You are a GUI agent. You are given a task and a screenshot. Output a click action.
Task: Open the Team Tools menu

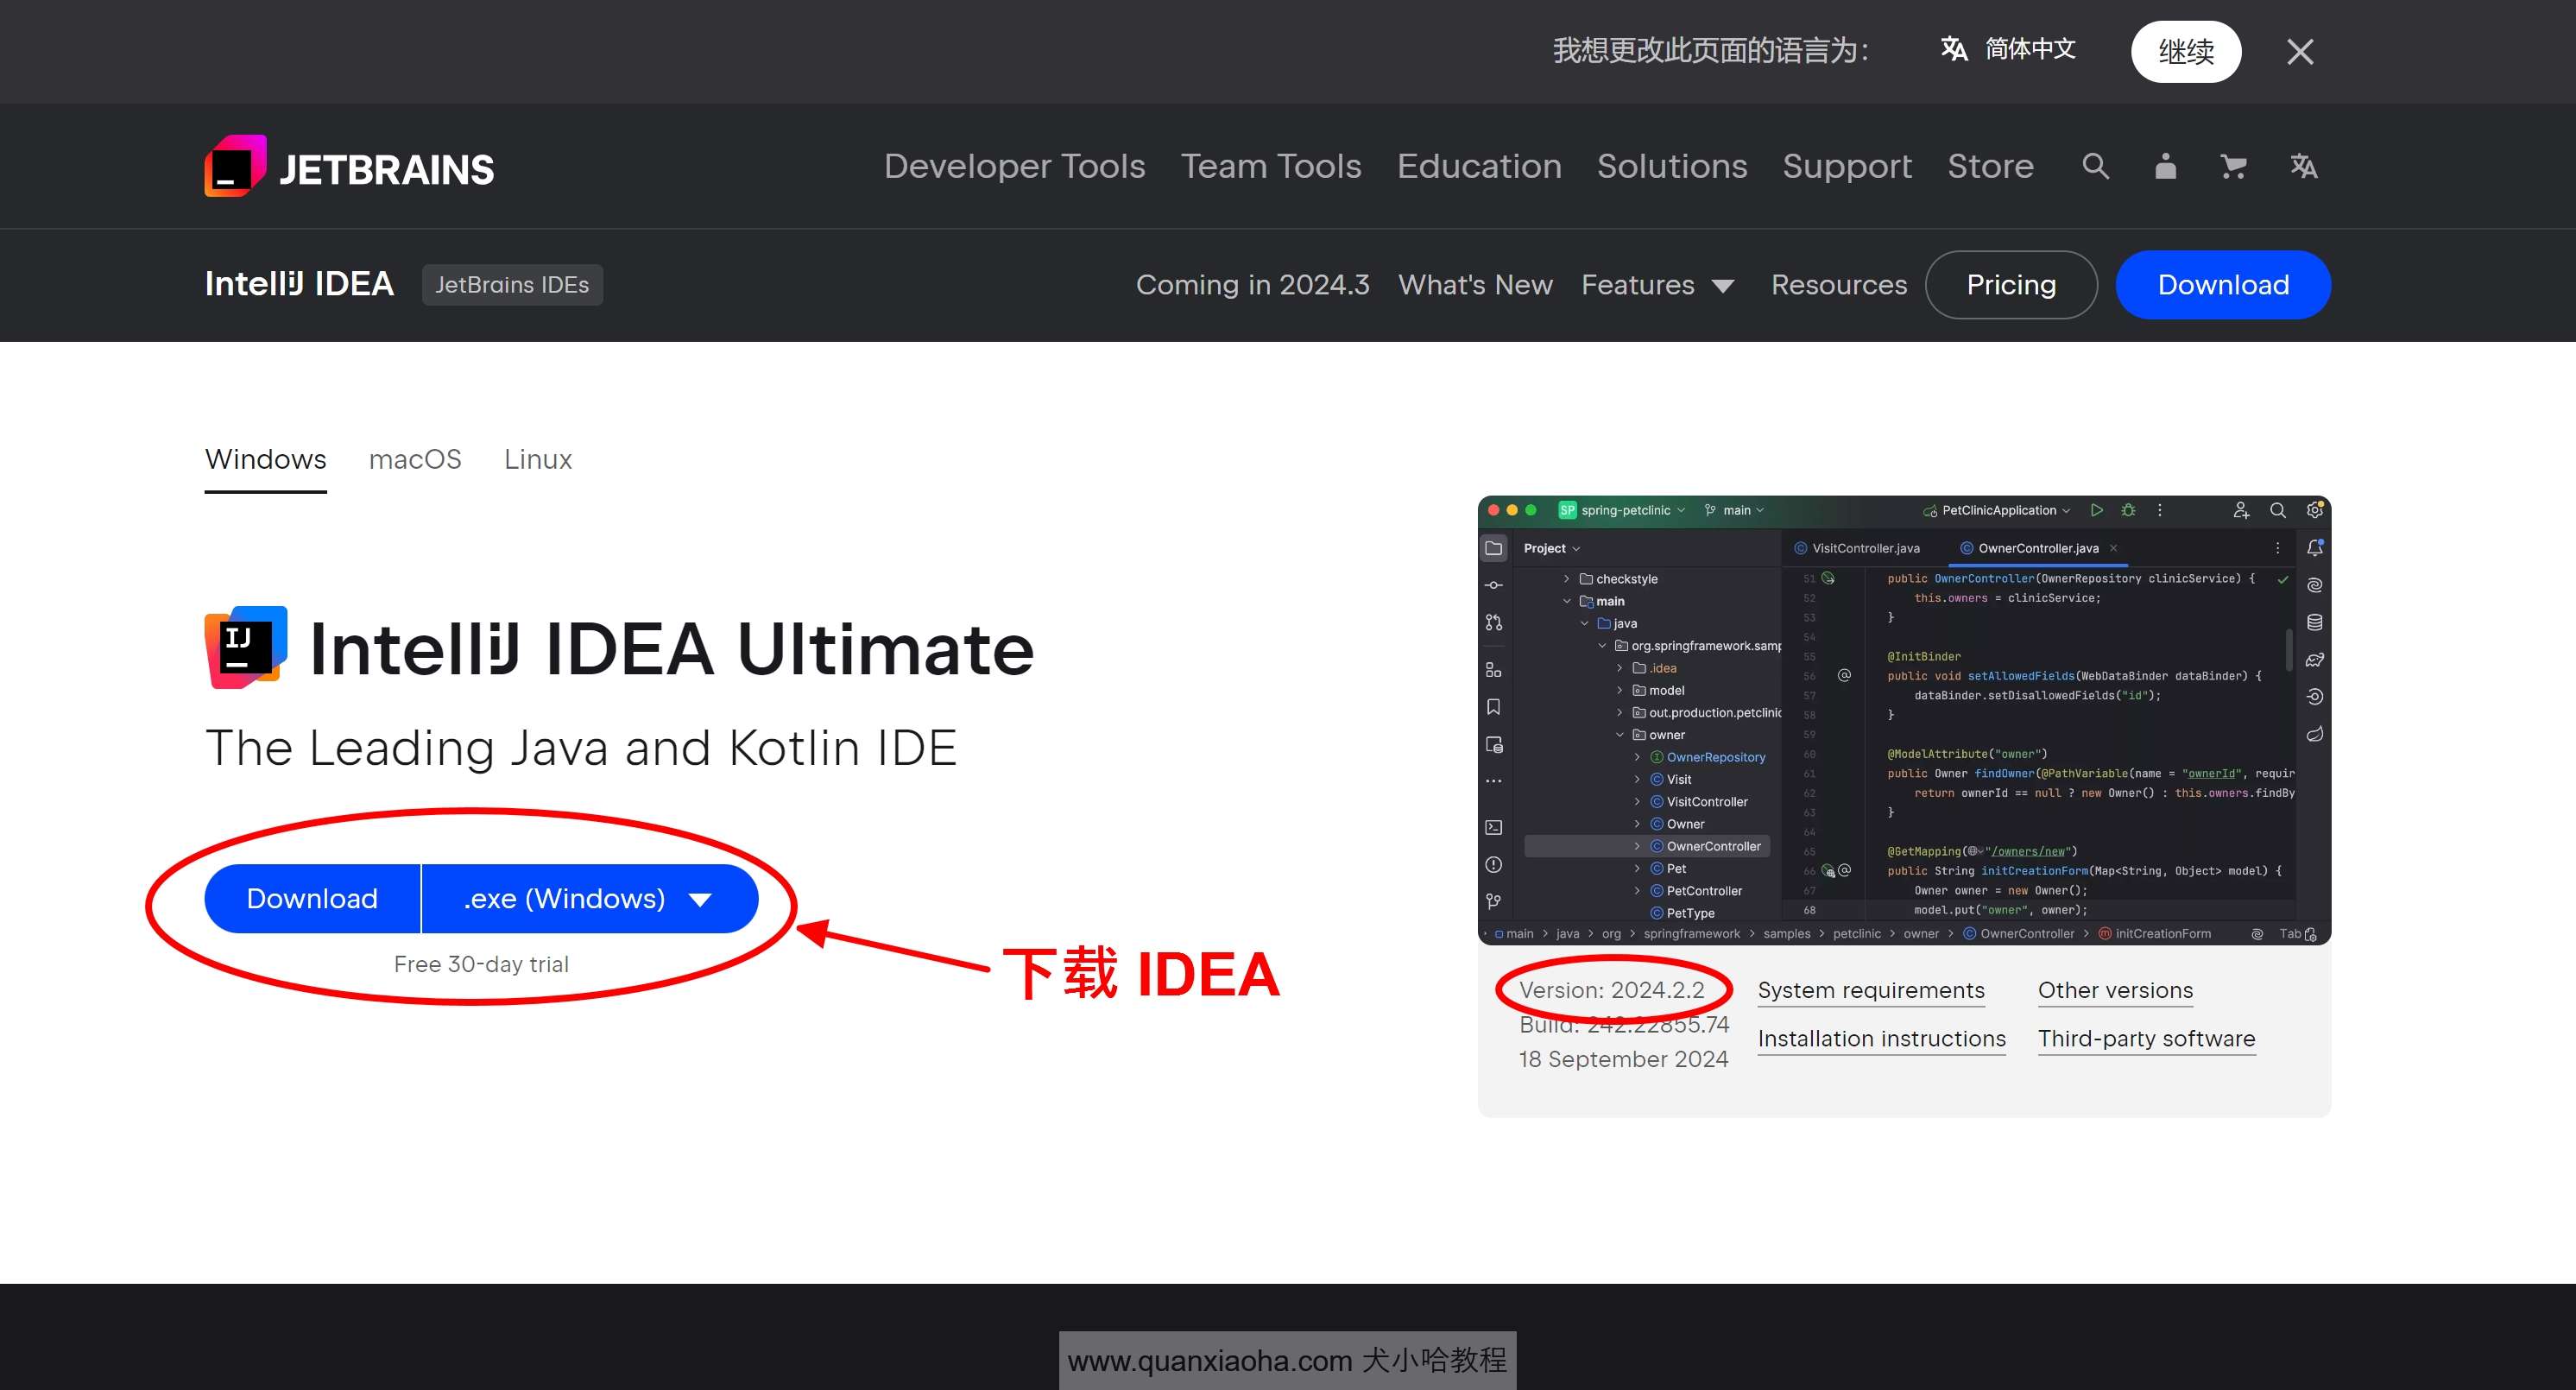coord(1271,166)
